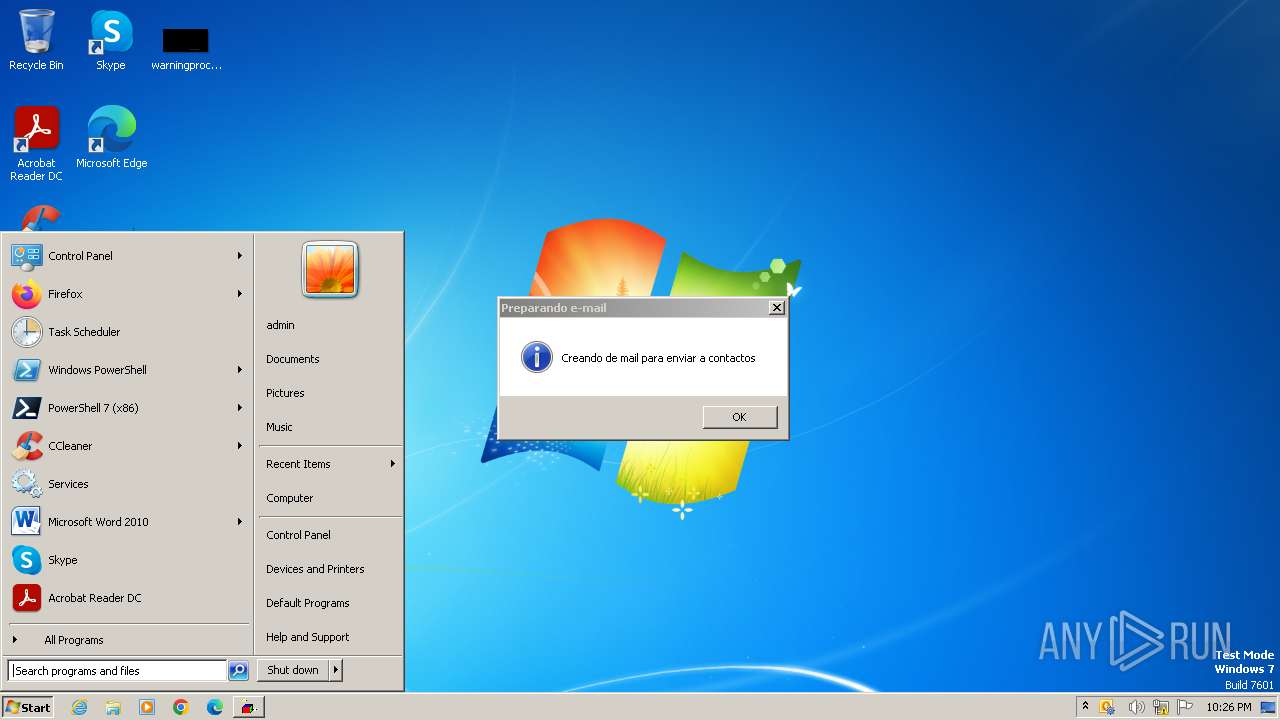Click Control Panel icon in Start menu programs list

pyautogui.click(x=26, y=256)
